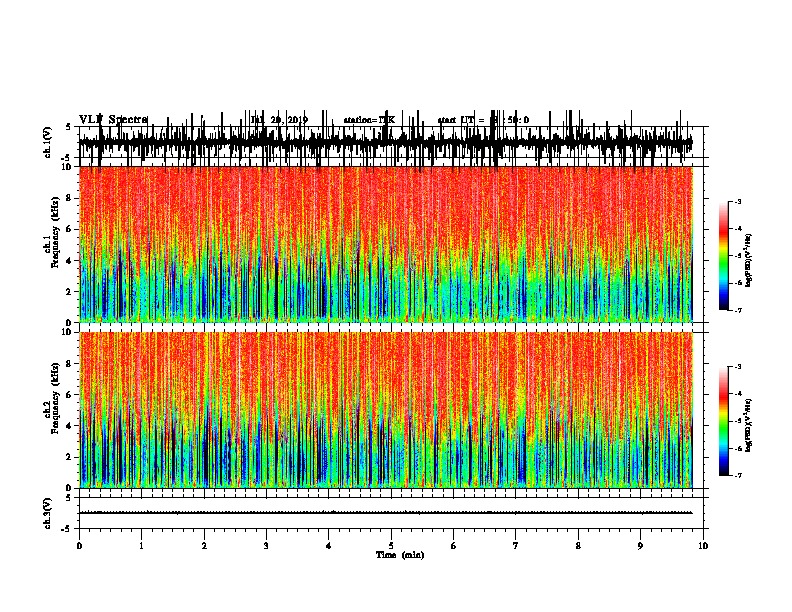Click the -7 value on ch.2 colorbar
792x612 pixels.
pos(737,475)
